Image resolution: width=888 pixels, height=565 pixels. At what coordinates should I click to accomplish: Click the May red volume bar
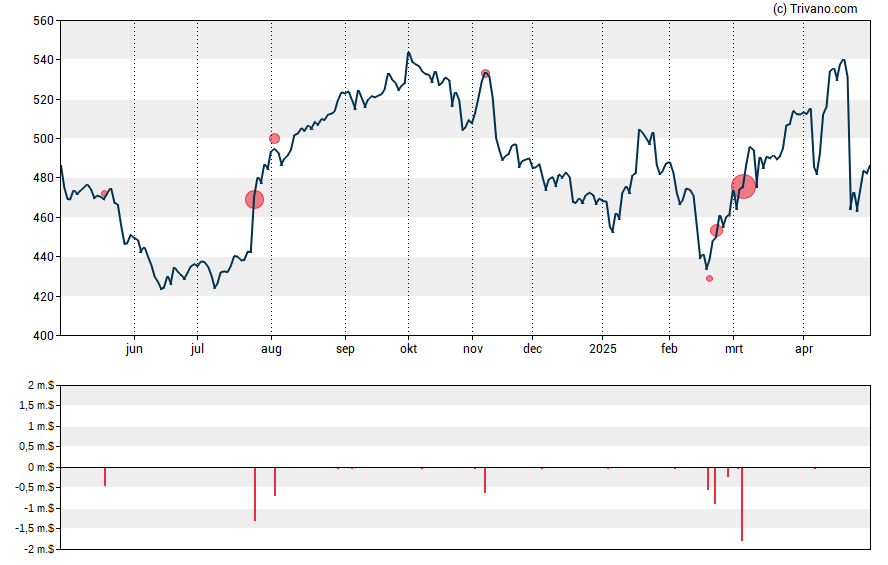pyautogui.click(x=105, y=477)
